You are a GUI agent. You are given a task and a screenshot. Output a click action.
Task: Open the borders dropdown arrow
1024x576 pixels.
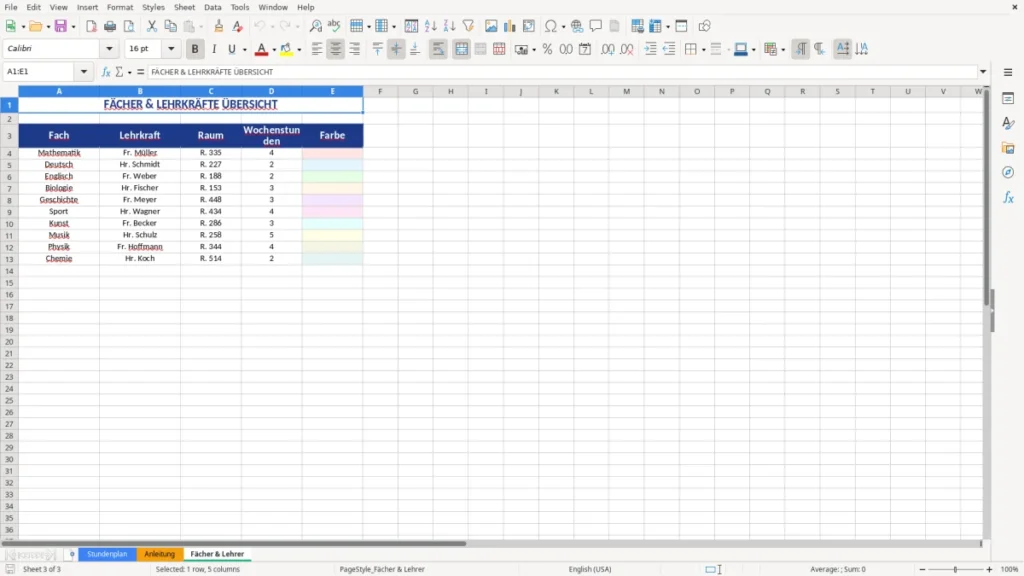coord(703,50)
